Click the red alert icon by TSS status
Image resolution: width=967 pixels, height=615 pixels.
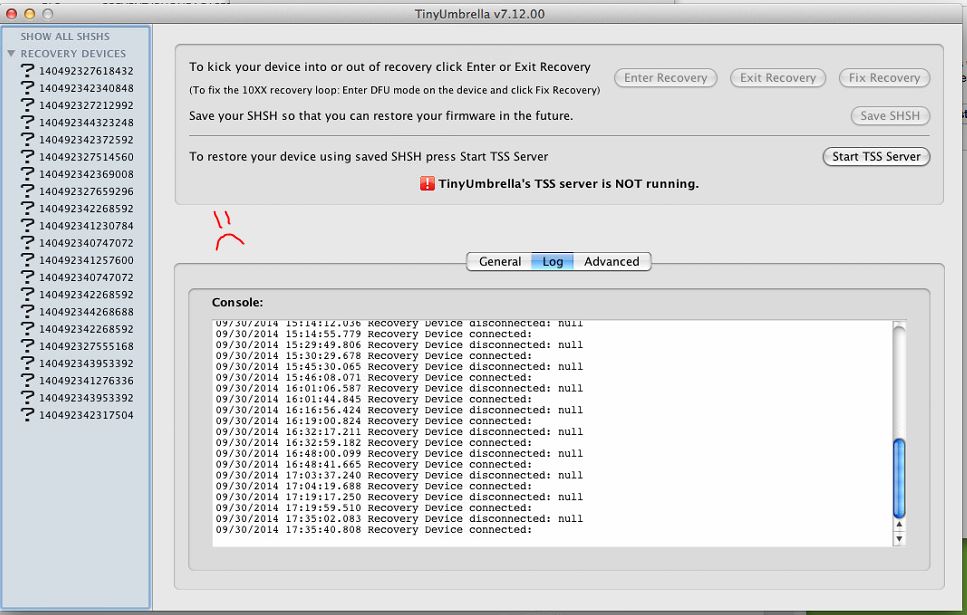[427, 183]
